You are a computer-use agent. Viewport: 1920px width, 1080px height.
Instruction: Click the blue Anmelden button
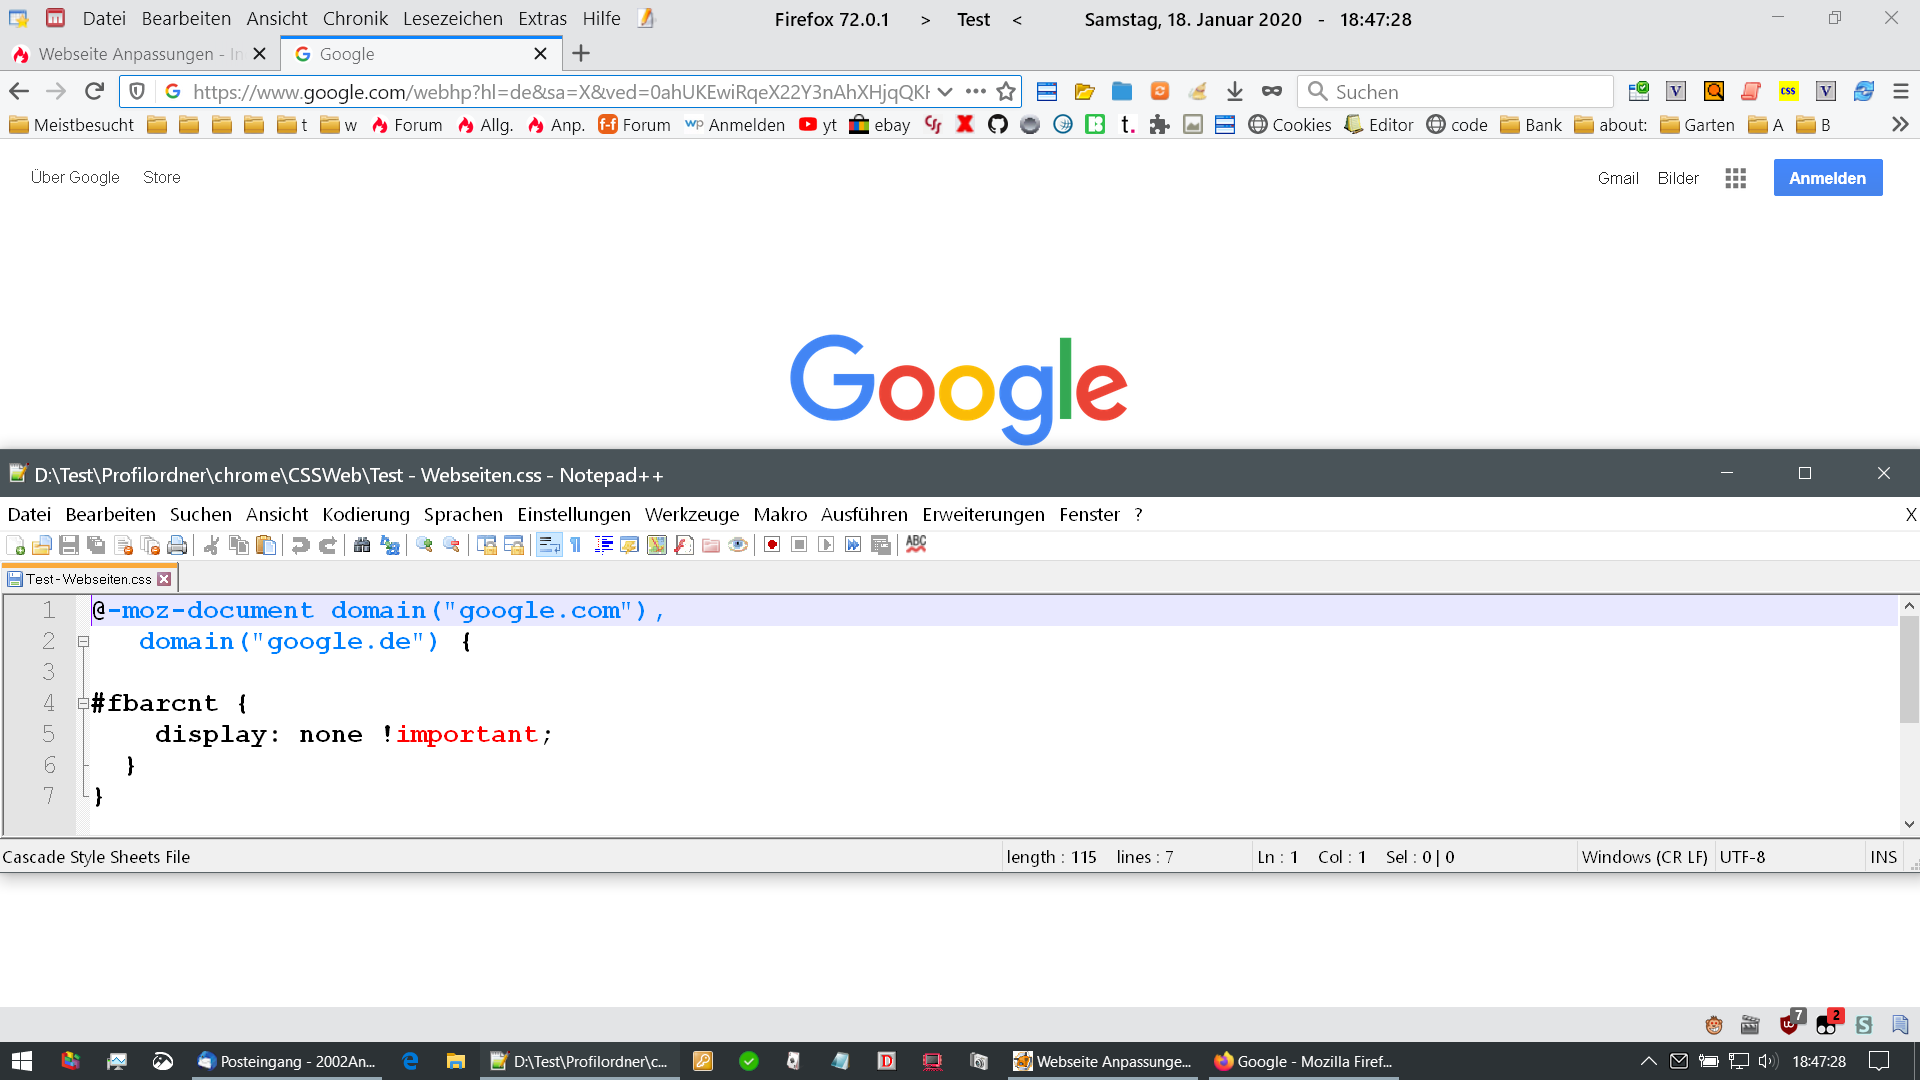(1827, 178)
